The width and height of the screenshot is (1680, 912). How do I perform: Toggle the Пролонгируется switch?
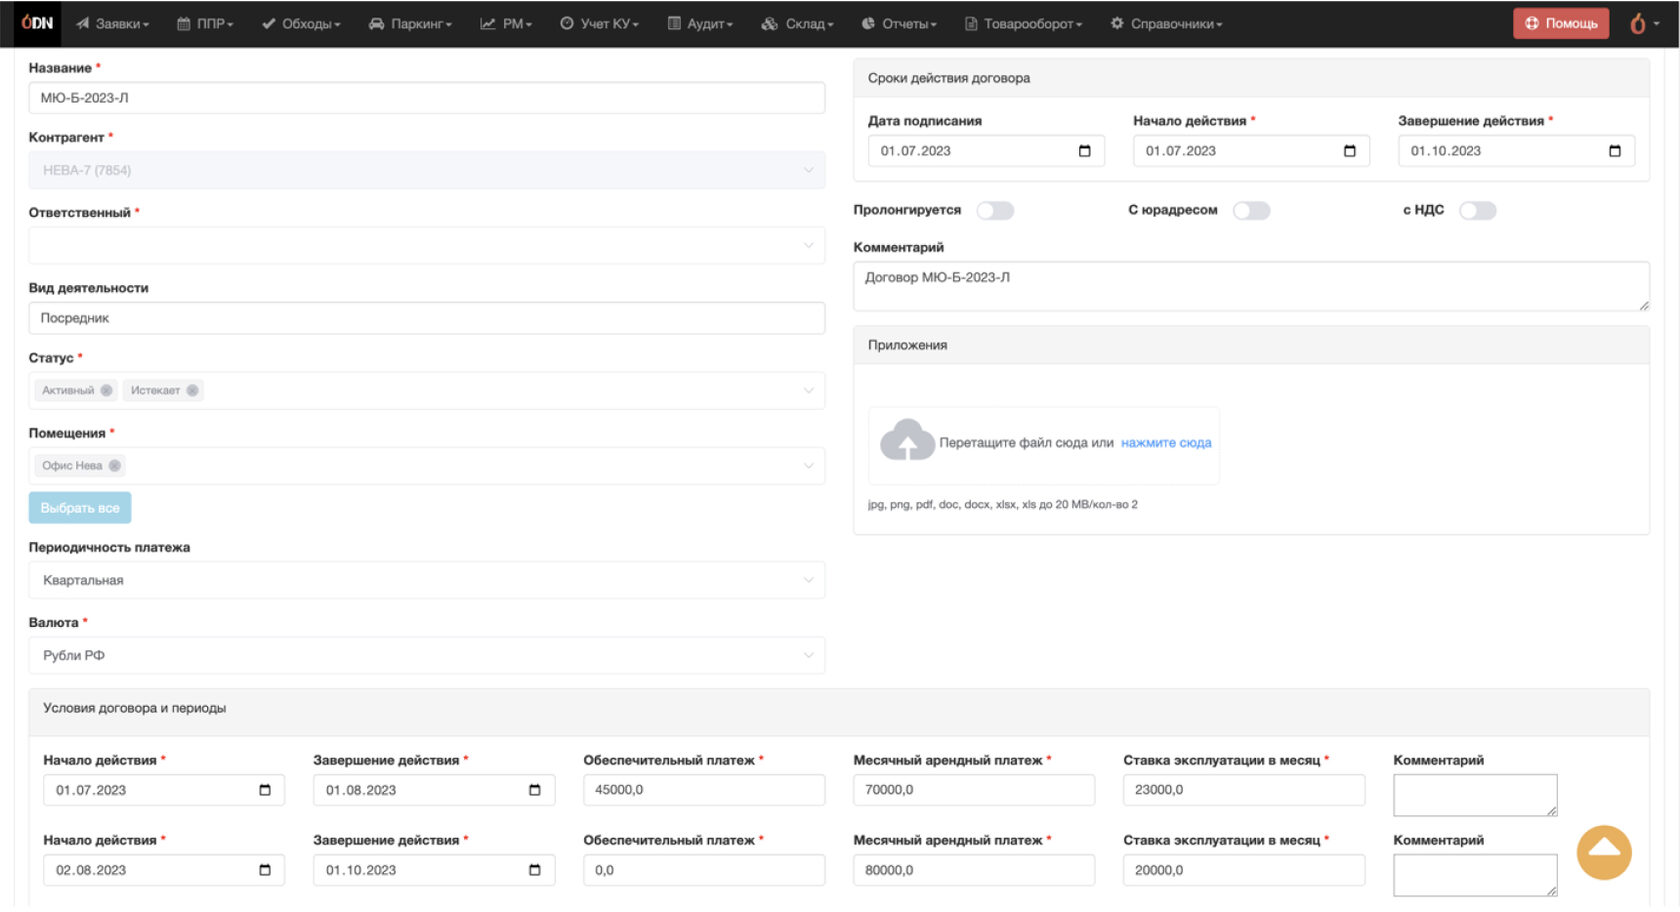995,210
